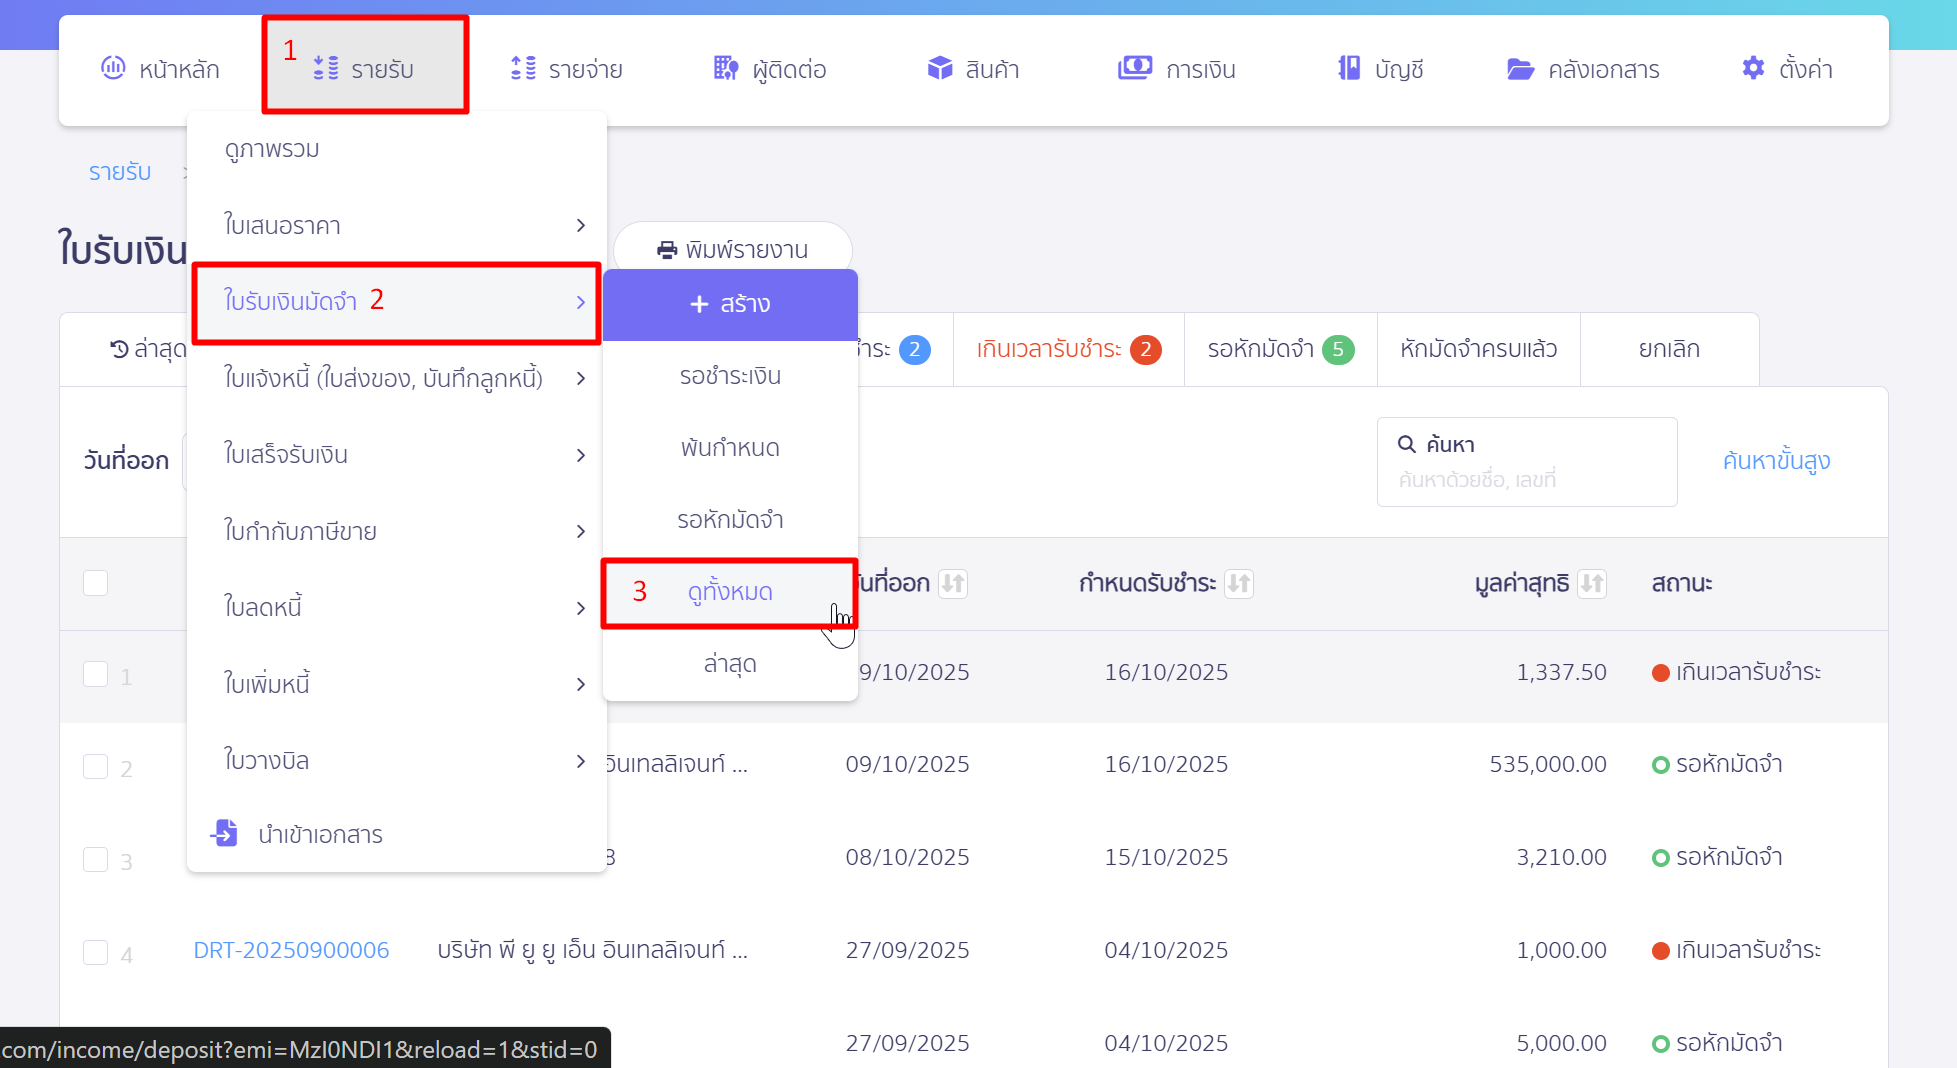Click the ค้นหา search input field
Image resolution: width=1957 pixels, height=1068 pixels.
click(1526, 479)
